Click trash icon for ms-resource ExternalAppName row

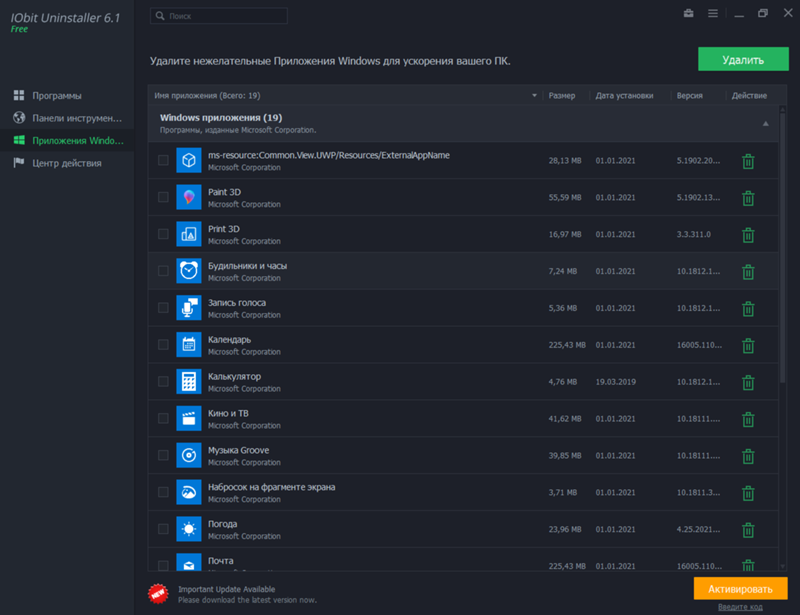(748, 161)
